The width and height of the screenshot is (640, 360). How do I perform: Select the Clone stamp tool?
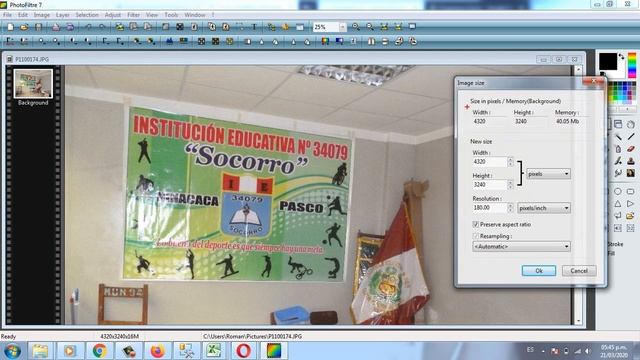tap(631, 161)
